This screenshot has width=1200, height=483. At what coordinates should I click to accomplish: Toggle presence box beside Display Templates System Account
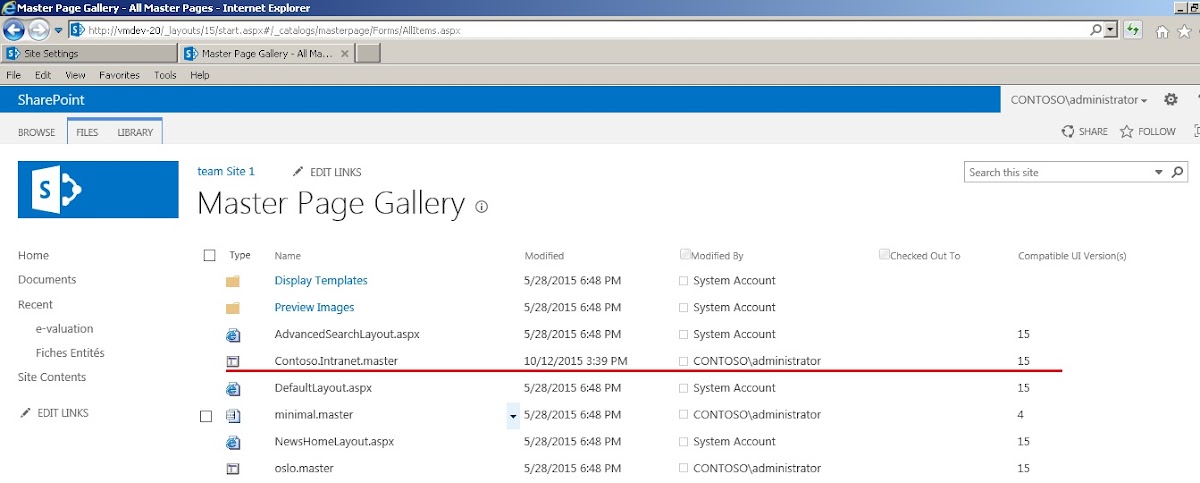[x=684, y=281]
